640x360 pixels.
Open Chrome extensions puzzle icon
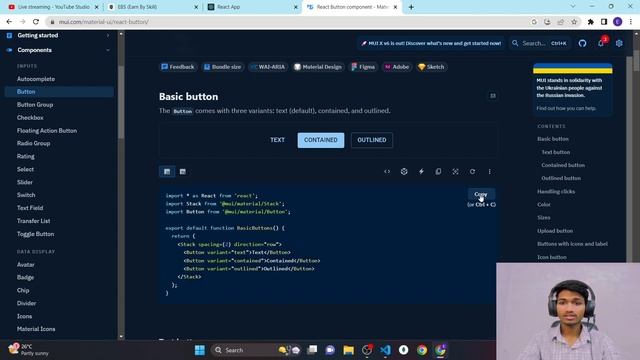(x=591, y=22)
